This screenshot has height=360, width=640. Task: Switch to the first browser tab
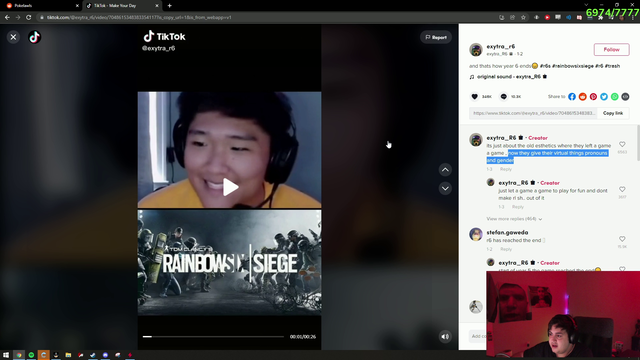click(x=41, y=6)
